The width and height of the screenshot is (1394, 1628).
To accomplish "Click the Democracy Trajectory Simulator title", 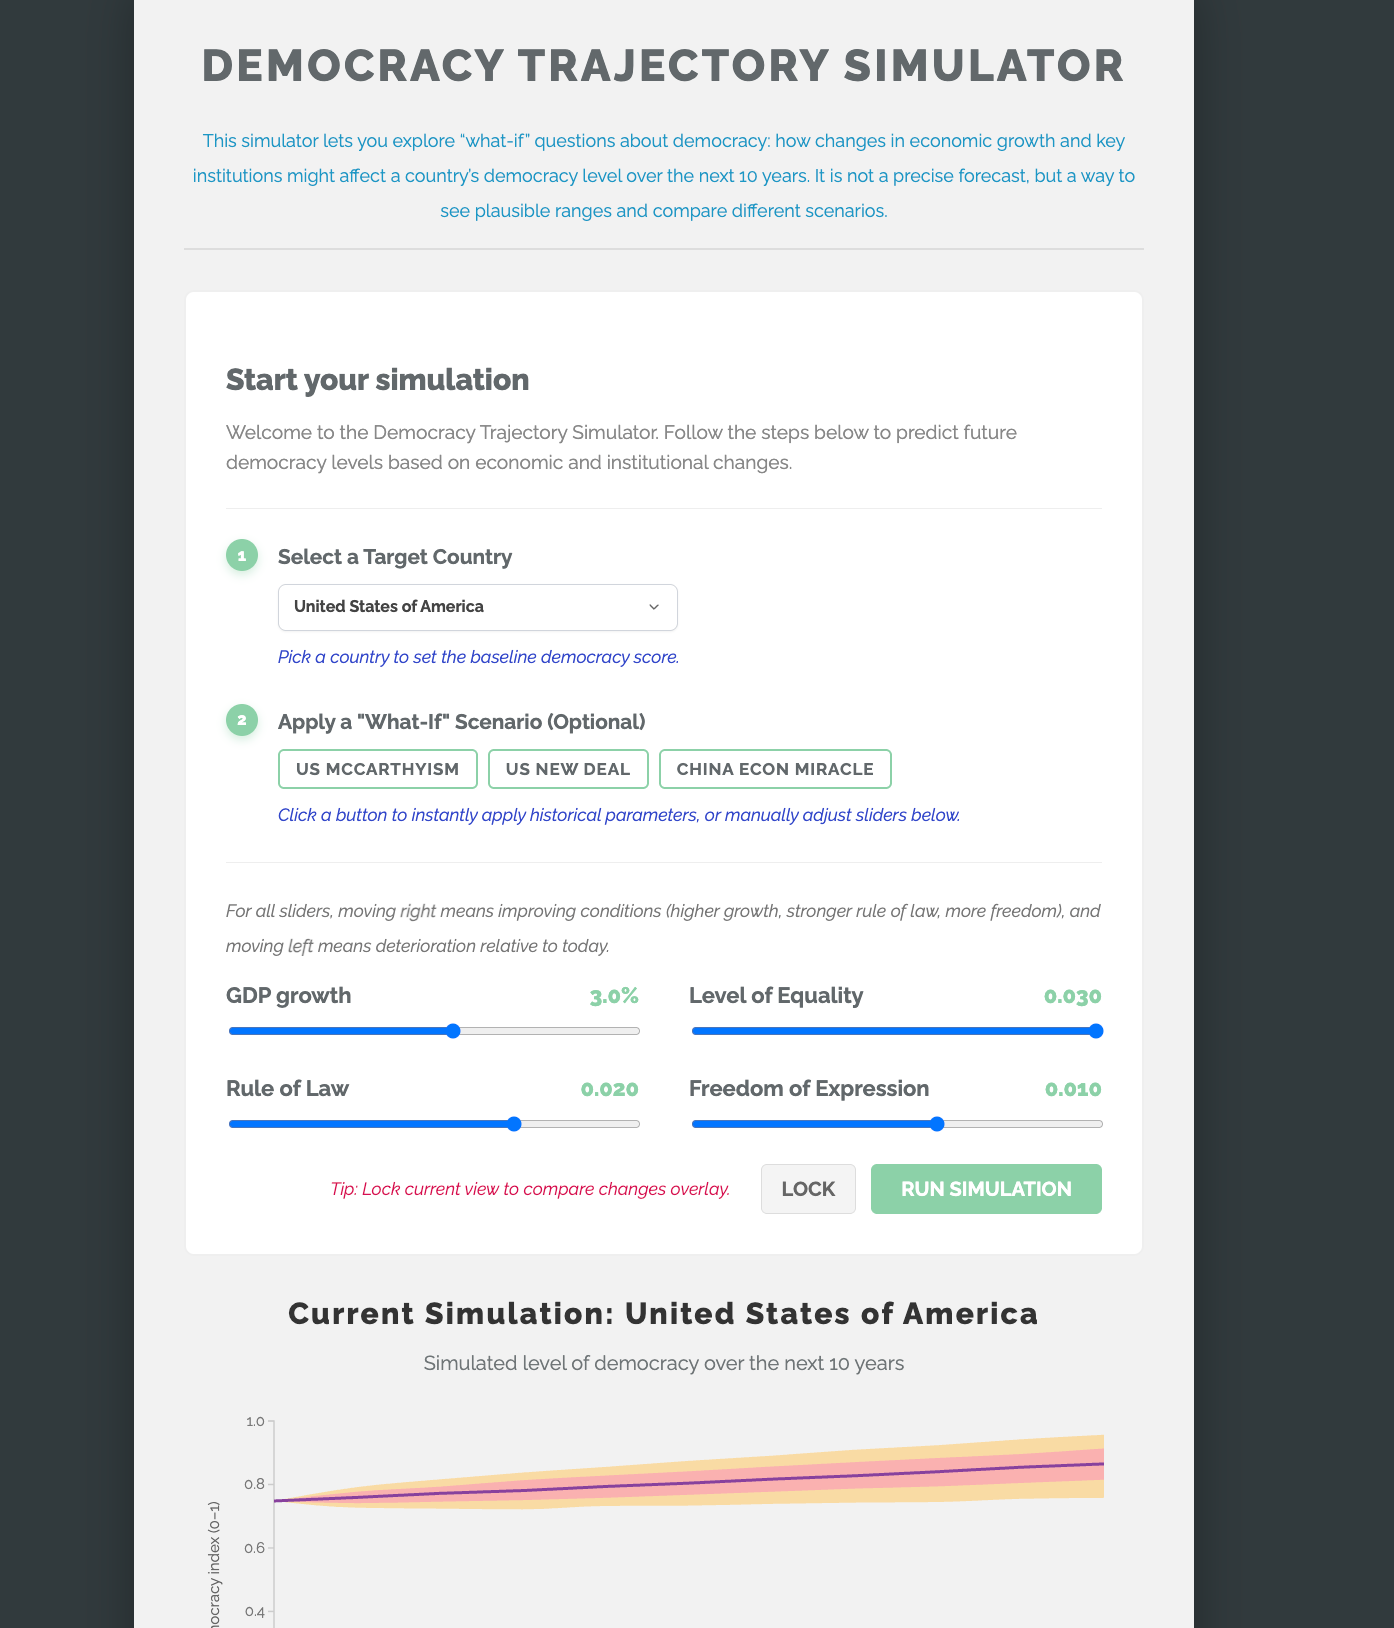I will (663, 66).
